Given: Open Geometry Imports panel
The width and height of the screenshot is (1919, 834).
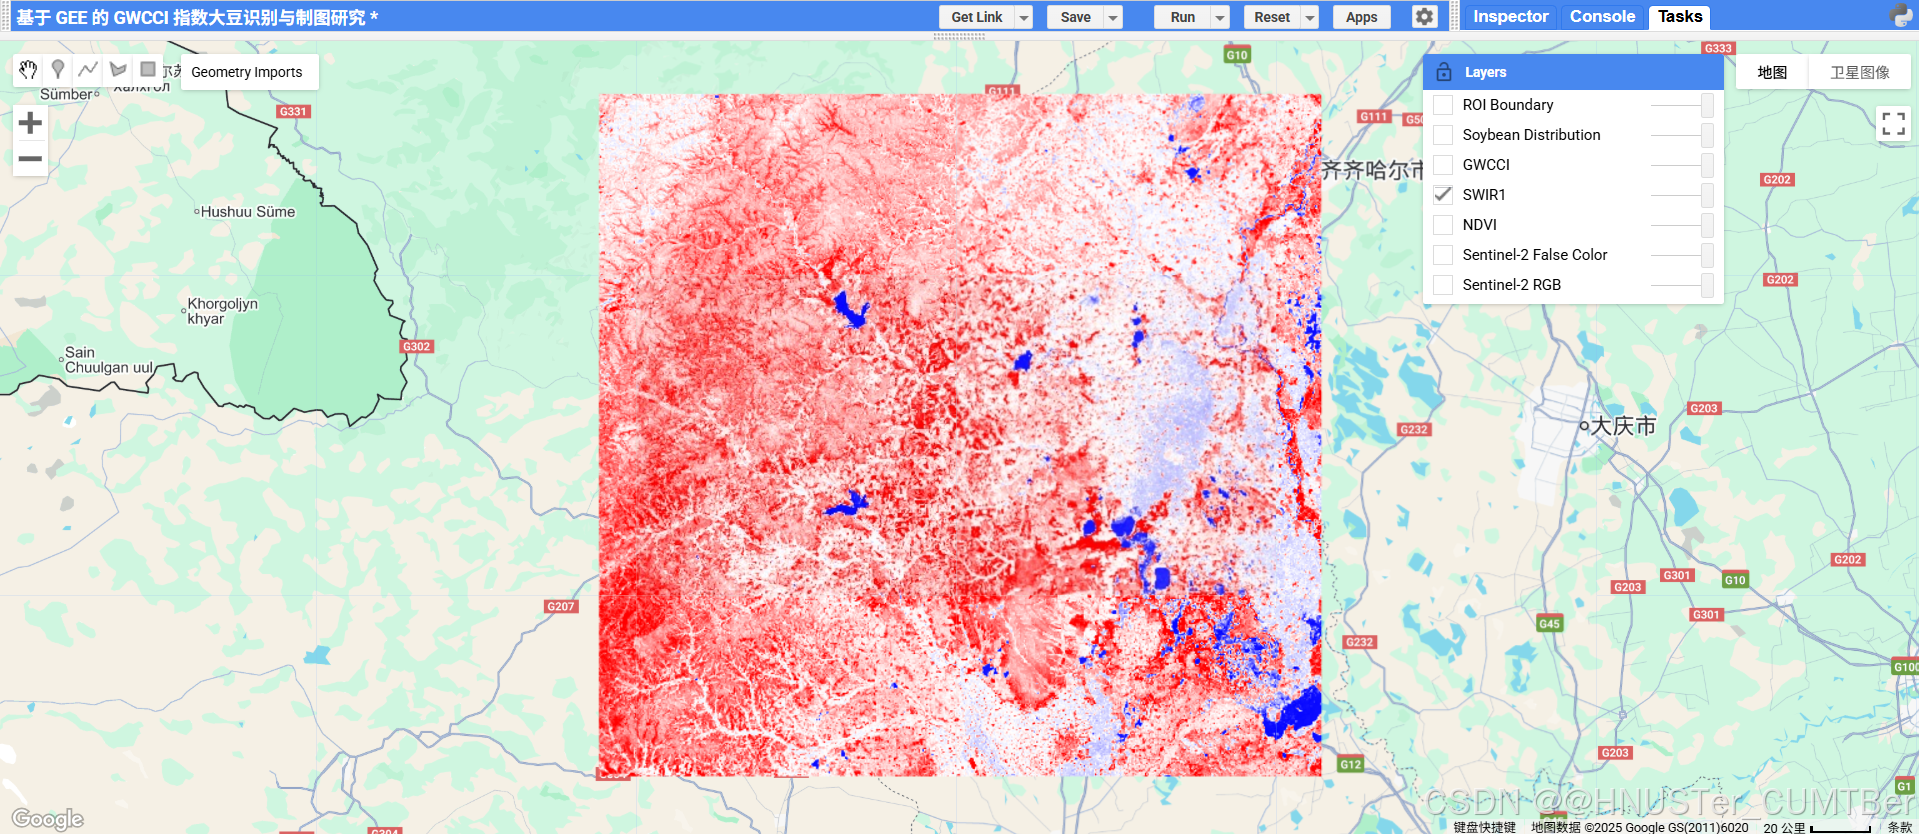Looking at the screenshot, I should pos(247,72).
